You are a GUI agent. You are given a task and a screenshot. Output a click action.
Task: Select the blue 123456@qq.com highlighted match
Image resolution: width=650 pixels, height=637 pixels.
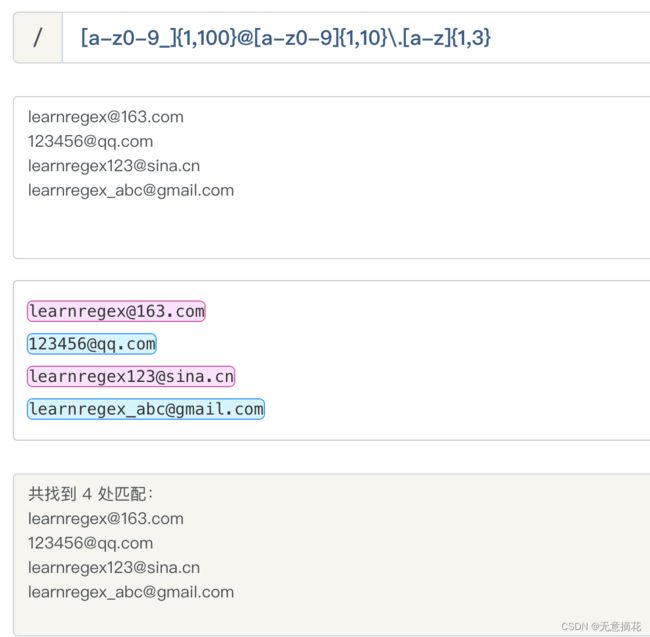click(x=92, y=344)
